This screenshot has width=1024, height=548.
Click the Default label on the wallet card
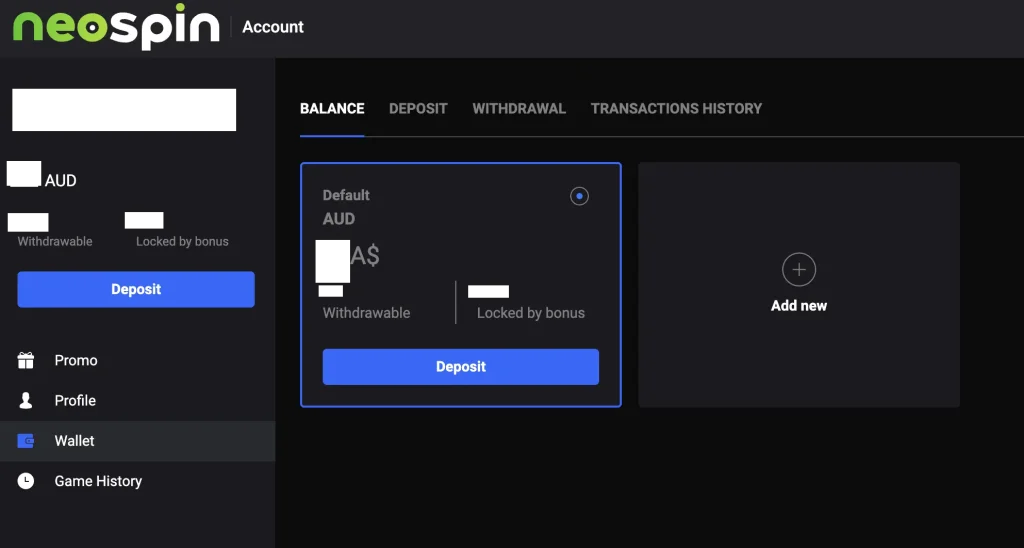tap(346, 195)
